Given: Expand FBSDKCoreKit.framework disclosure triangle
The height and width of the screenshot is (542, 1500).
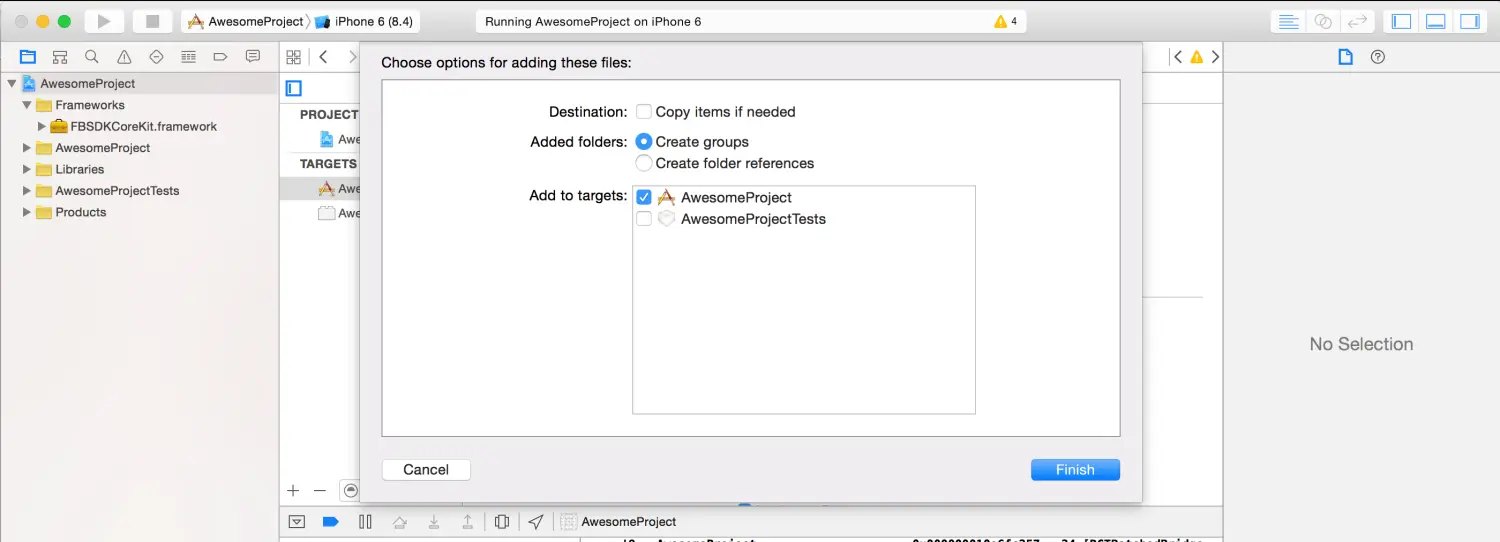Looking at the screenshot, I should pos(42,127).
